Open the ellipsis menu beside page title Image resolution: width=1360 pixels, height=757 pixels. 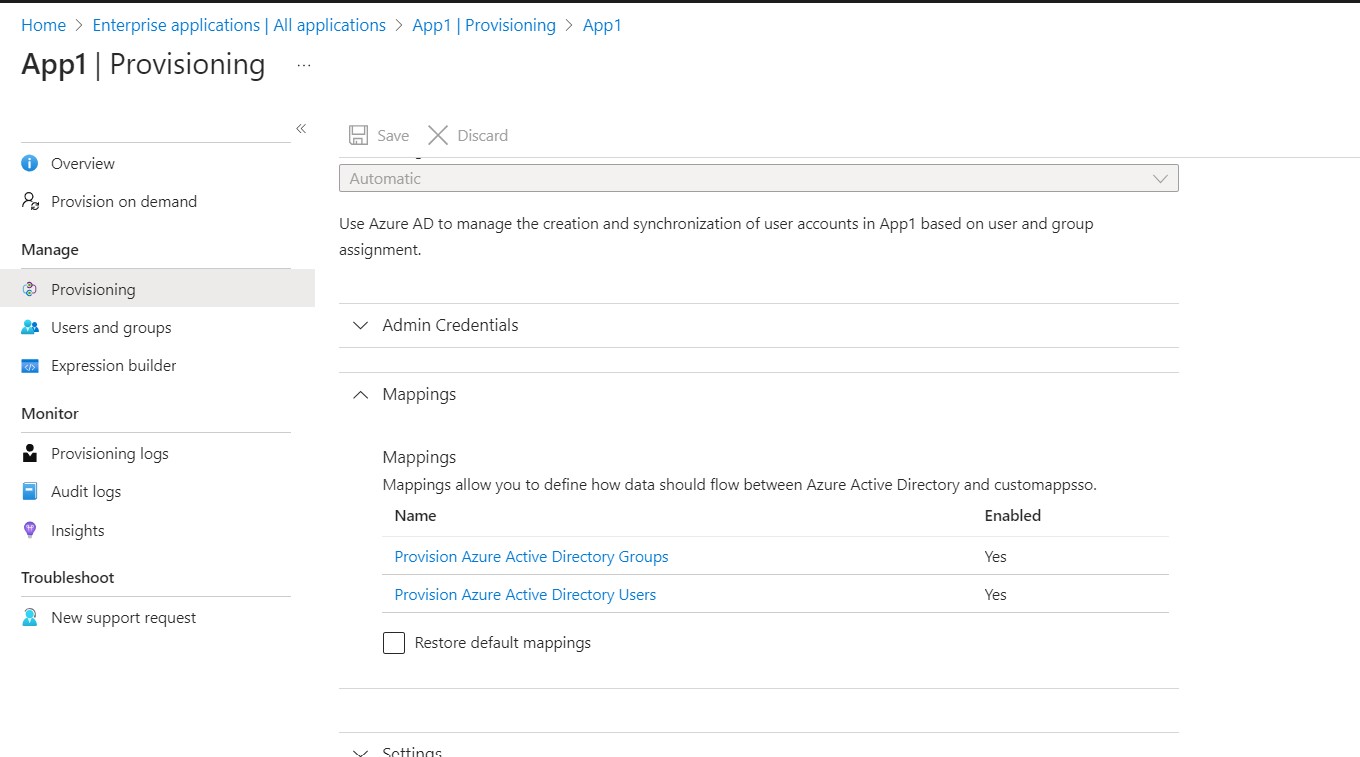tap(304, 65)
